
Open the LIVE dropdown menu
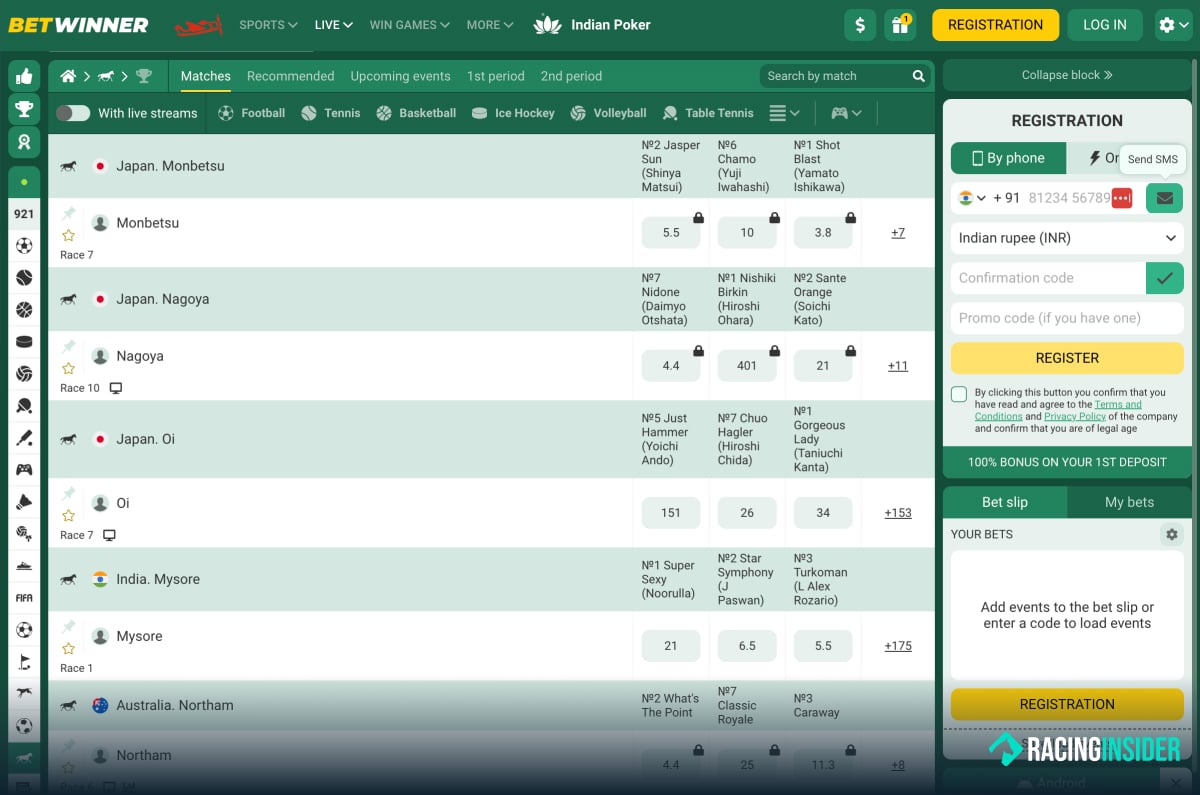333,25
